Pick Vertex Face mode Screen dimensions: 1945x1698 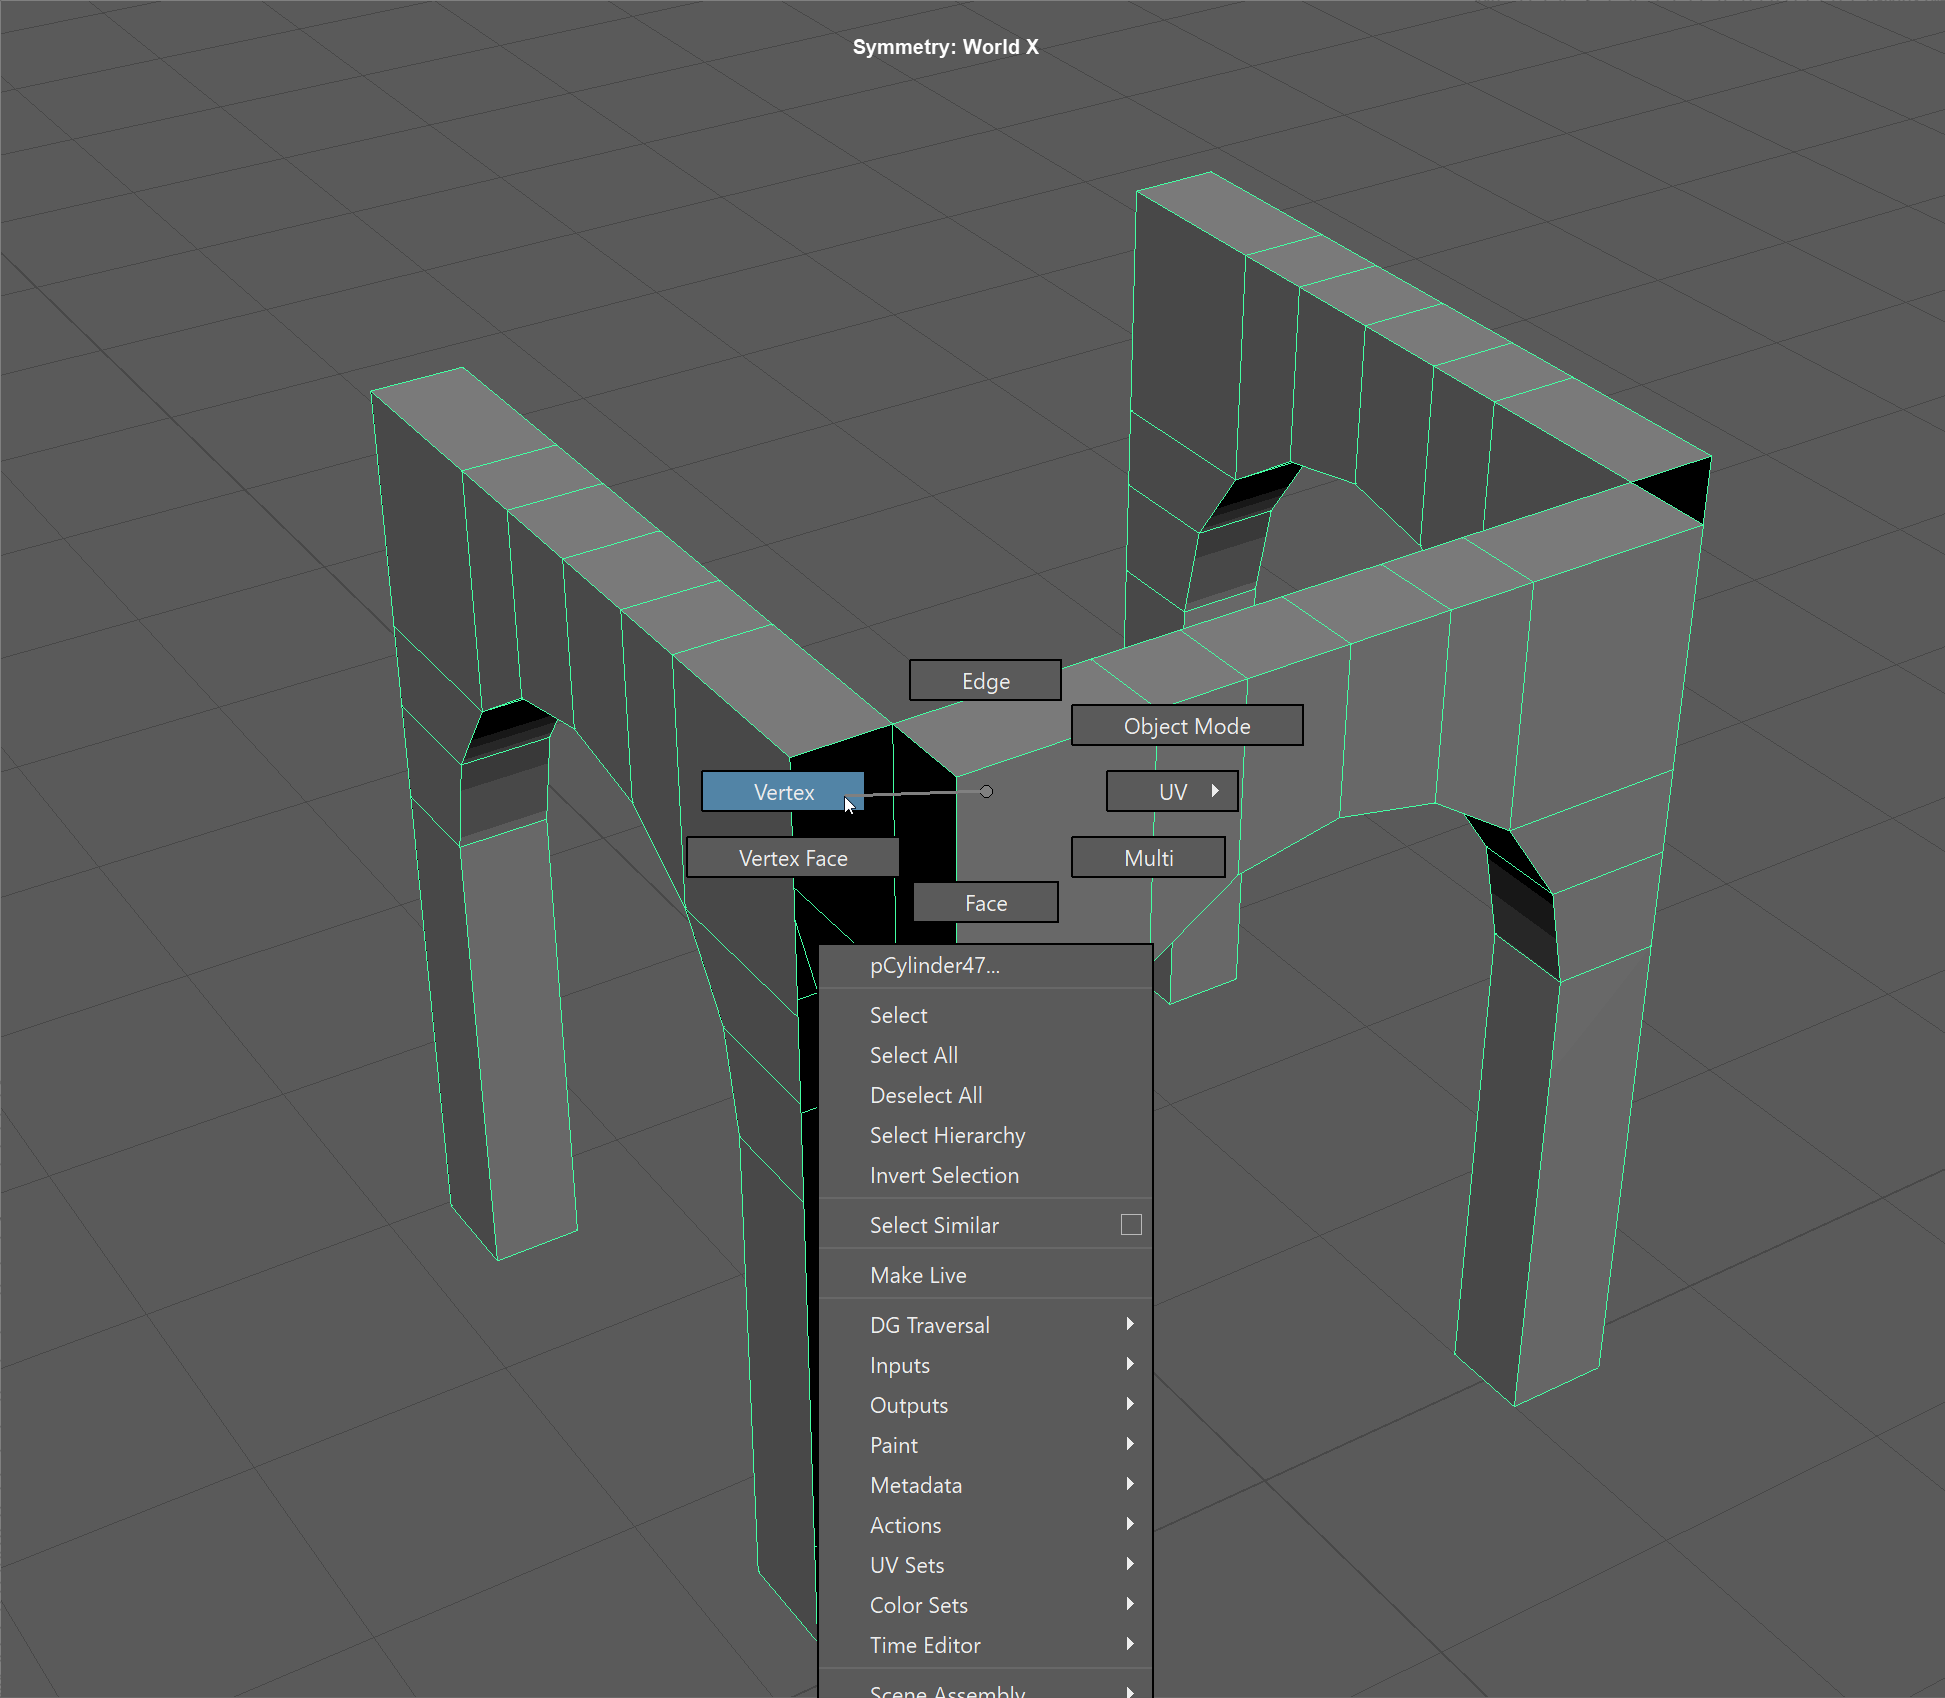pyautogui.click(x=792, y=858)
